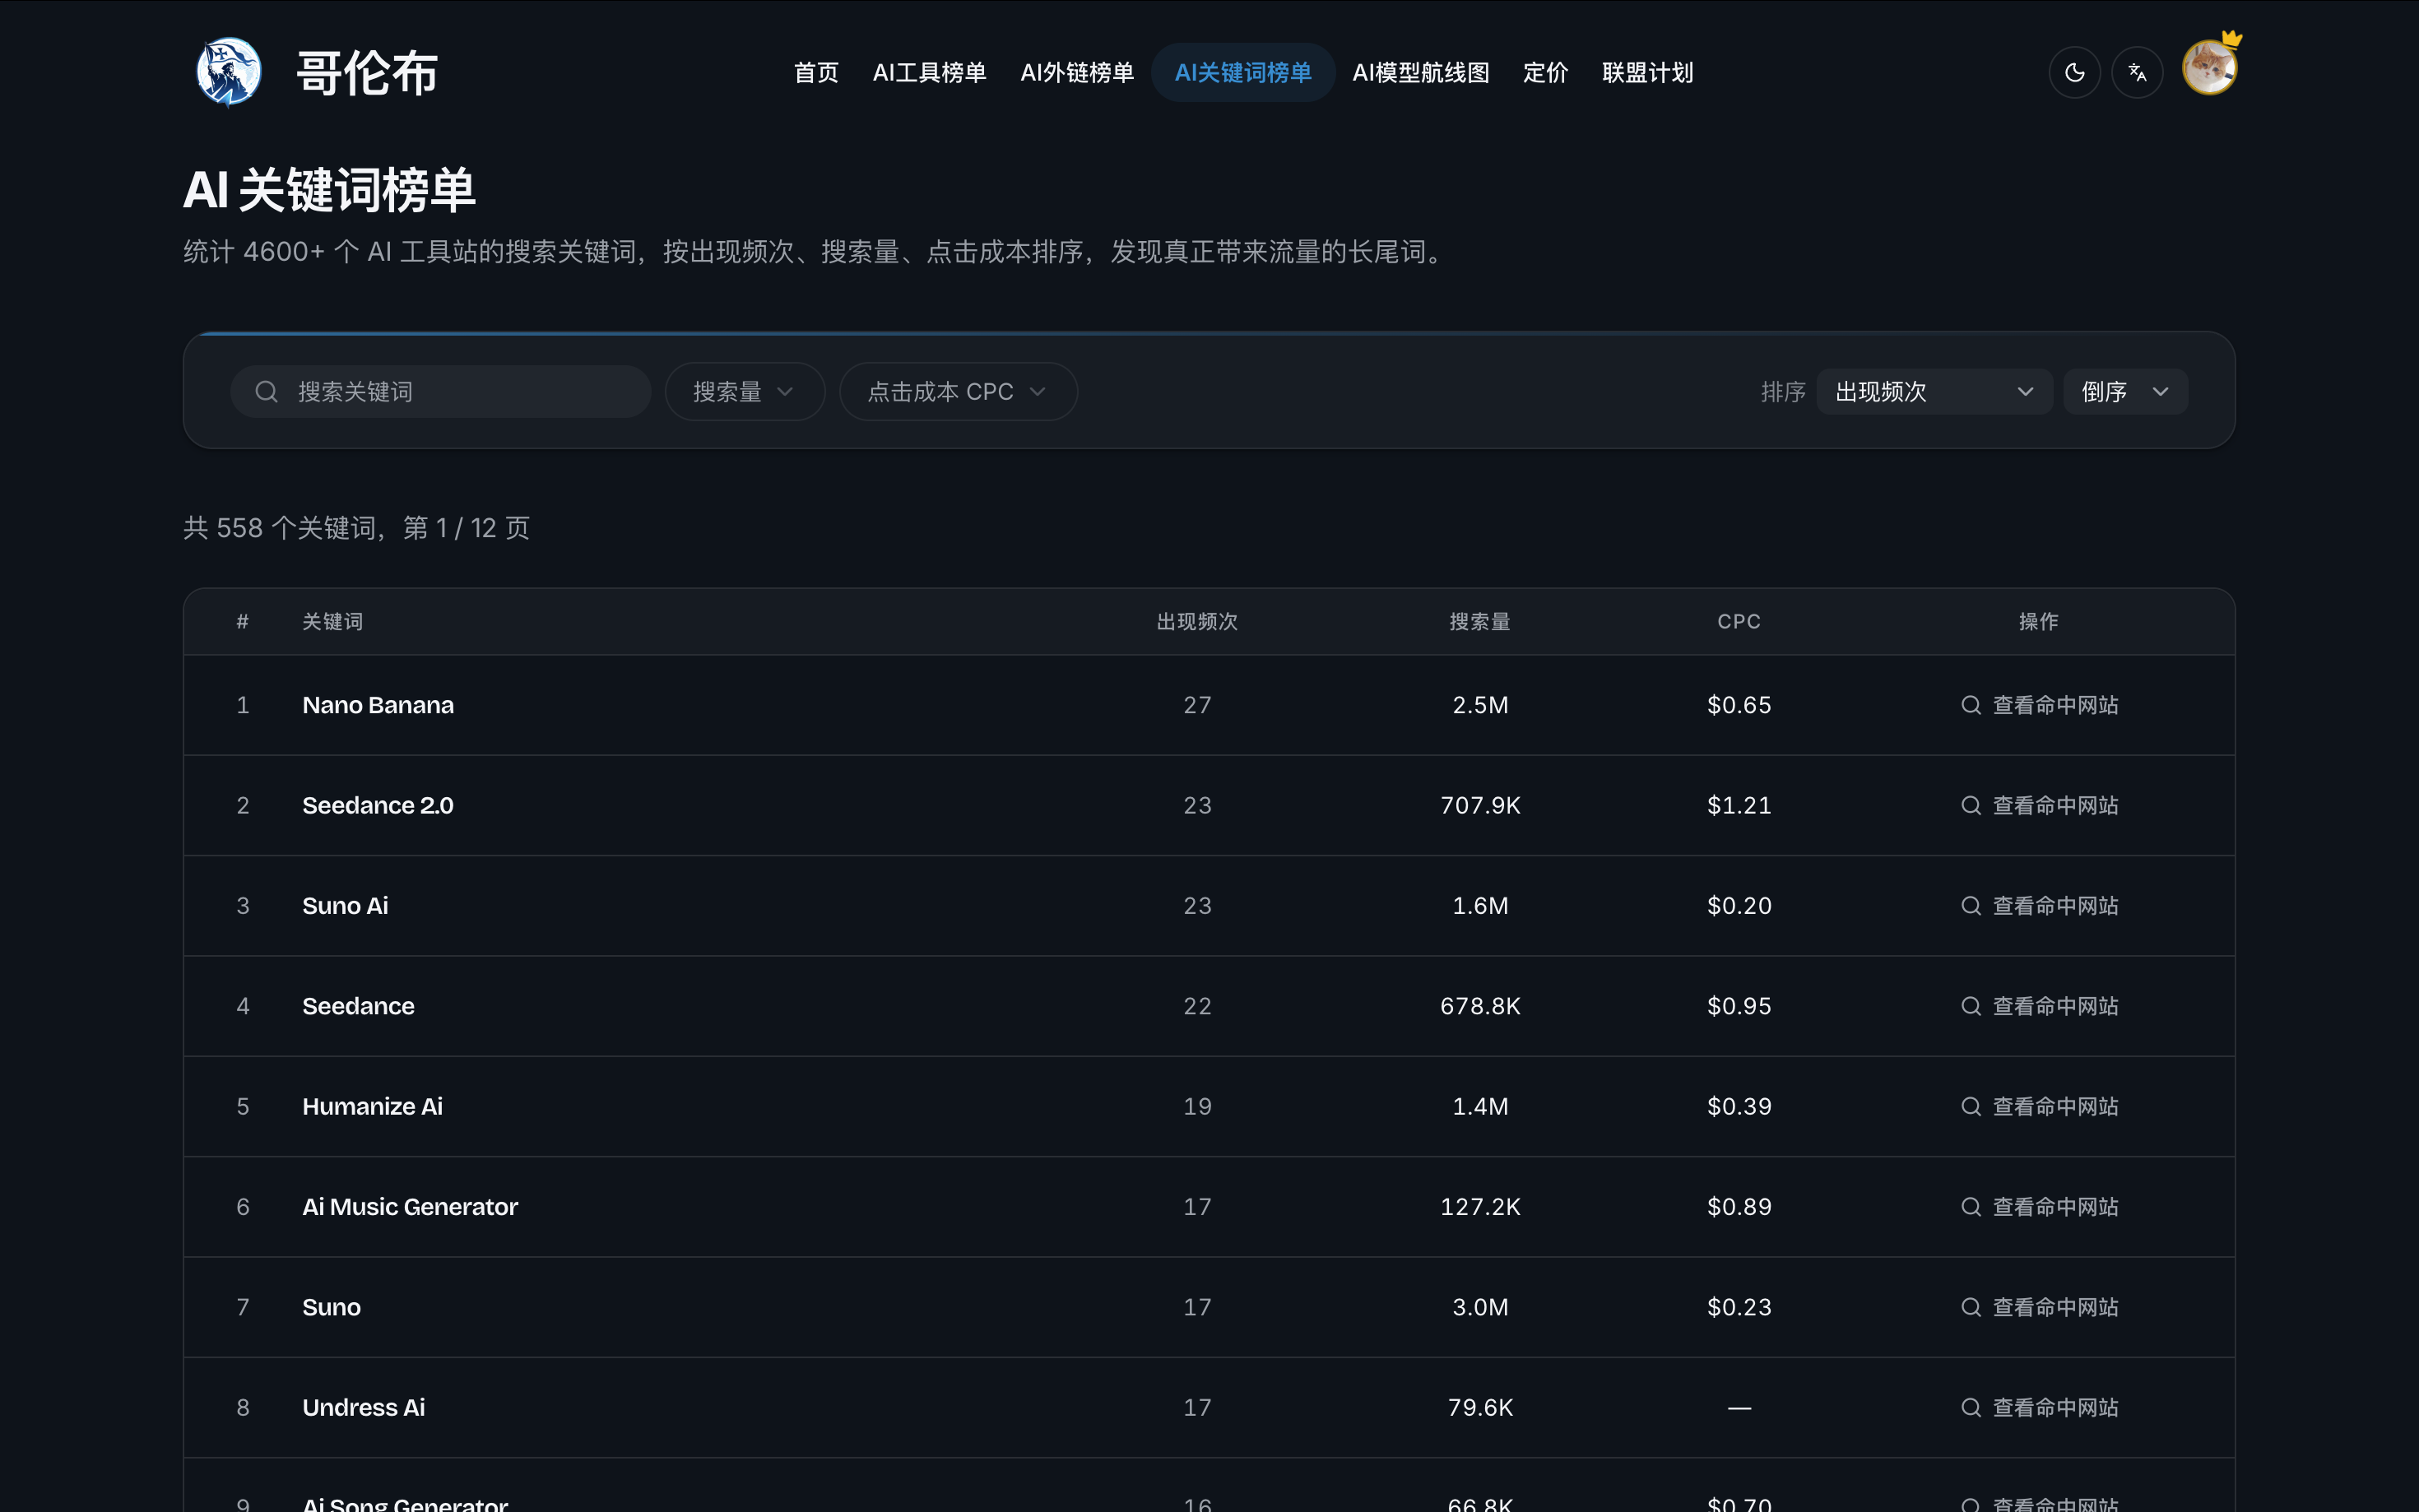This screenshot has height=1512, width=2419.
Task: Click the $0.20 CPC value
Action: click(x=1739, y=905)
